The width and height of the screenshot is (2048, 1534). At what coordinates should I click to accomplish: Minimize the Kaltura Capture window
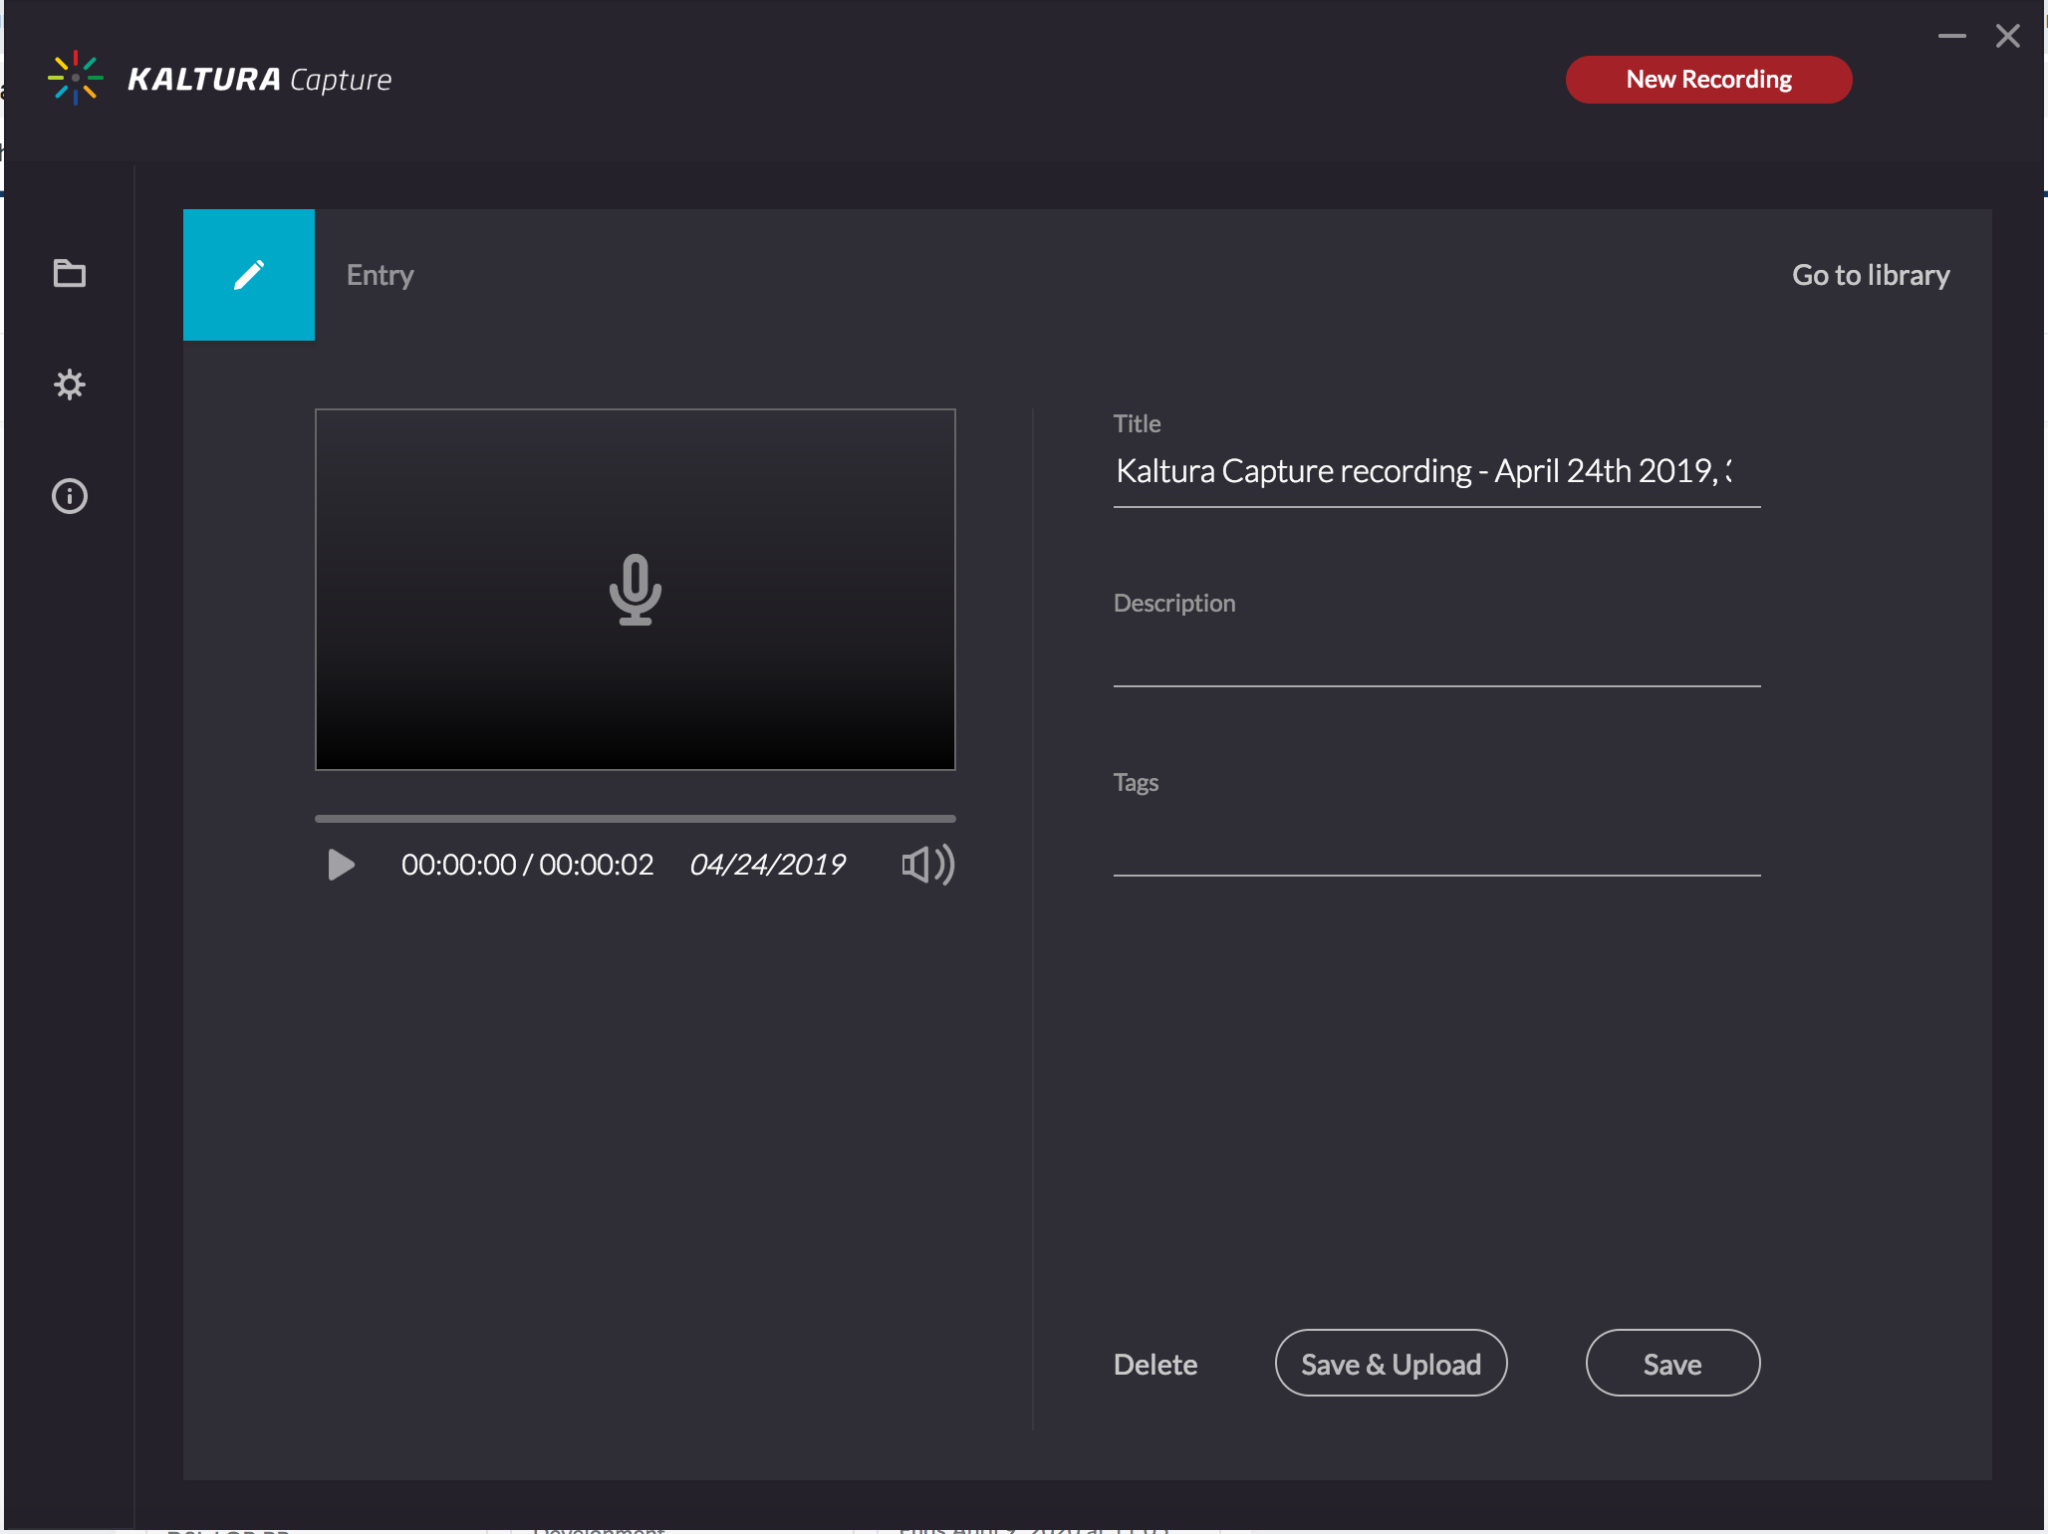pos(1951,36)
